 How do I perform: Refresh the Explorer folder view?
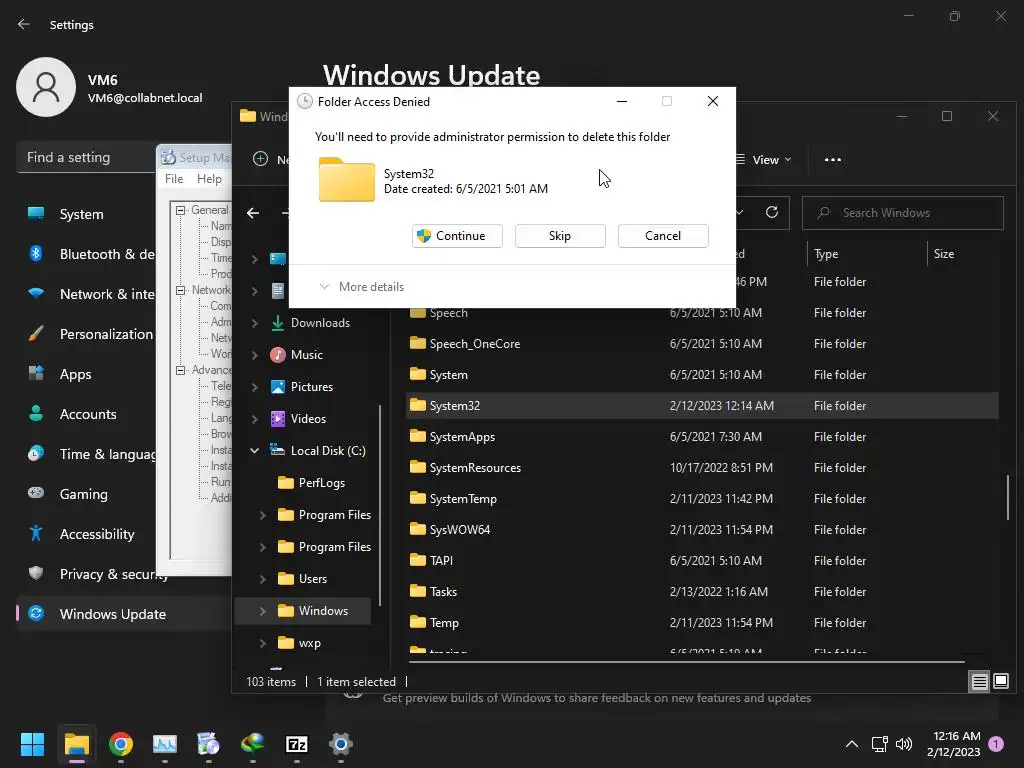click(772, 212)
